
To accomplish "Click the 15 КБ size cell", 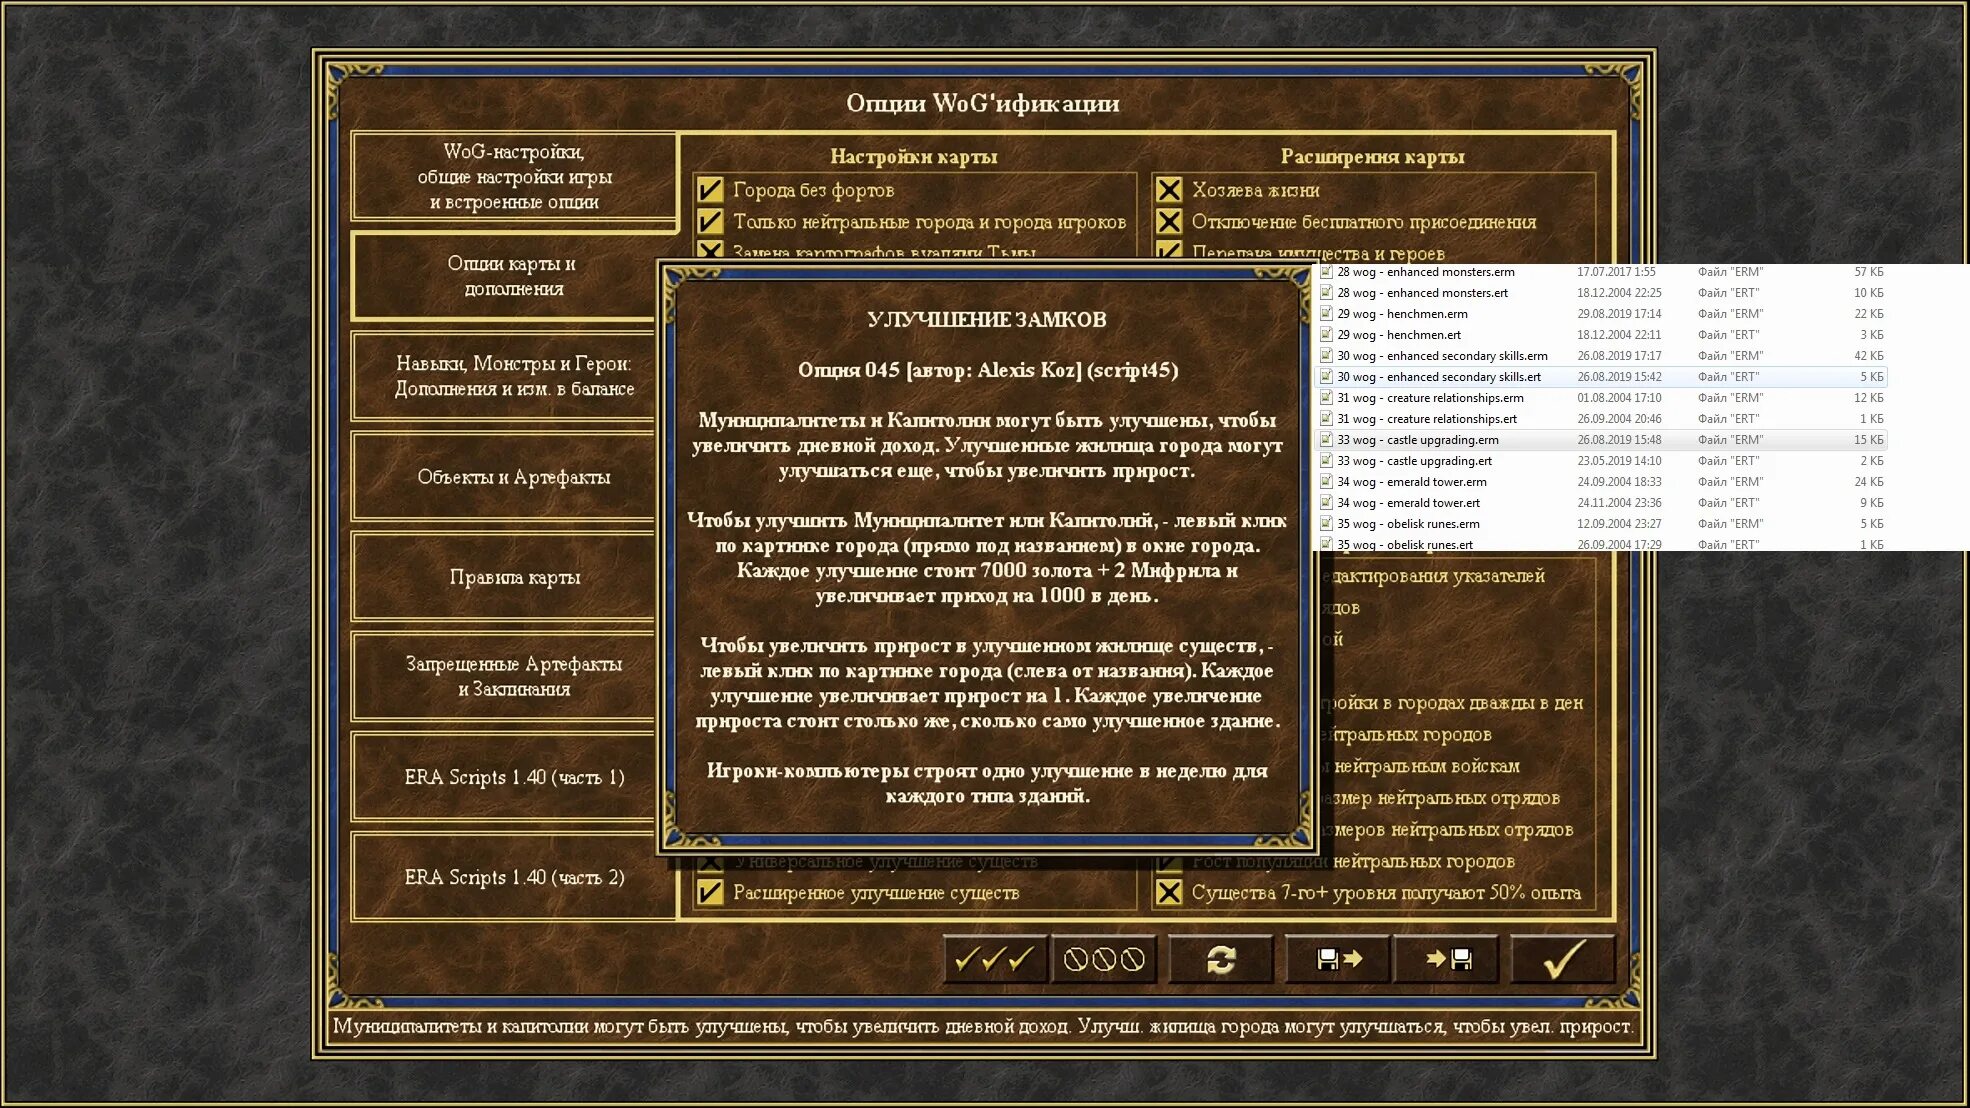I will point(1868,440).
